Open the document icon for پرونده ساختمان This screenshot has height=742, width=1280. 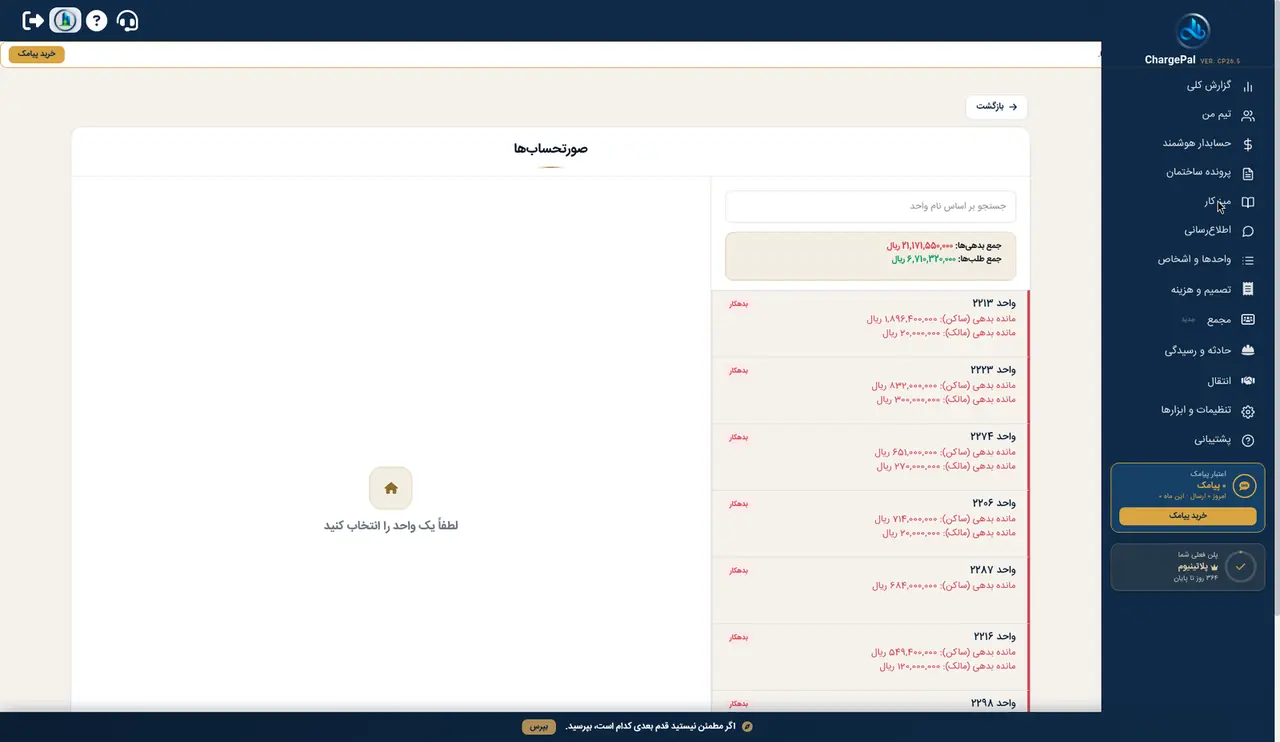(x=1247, y=173)
